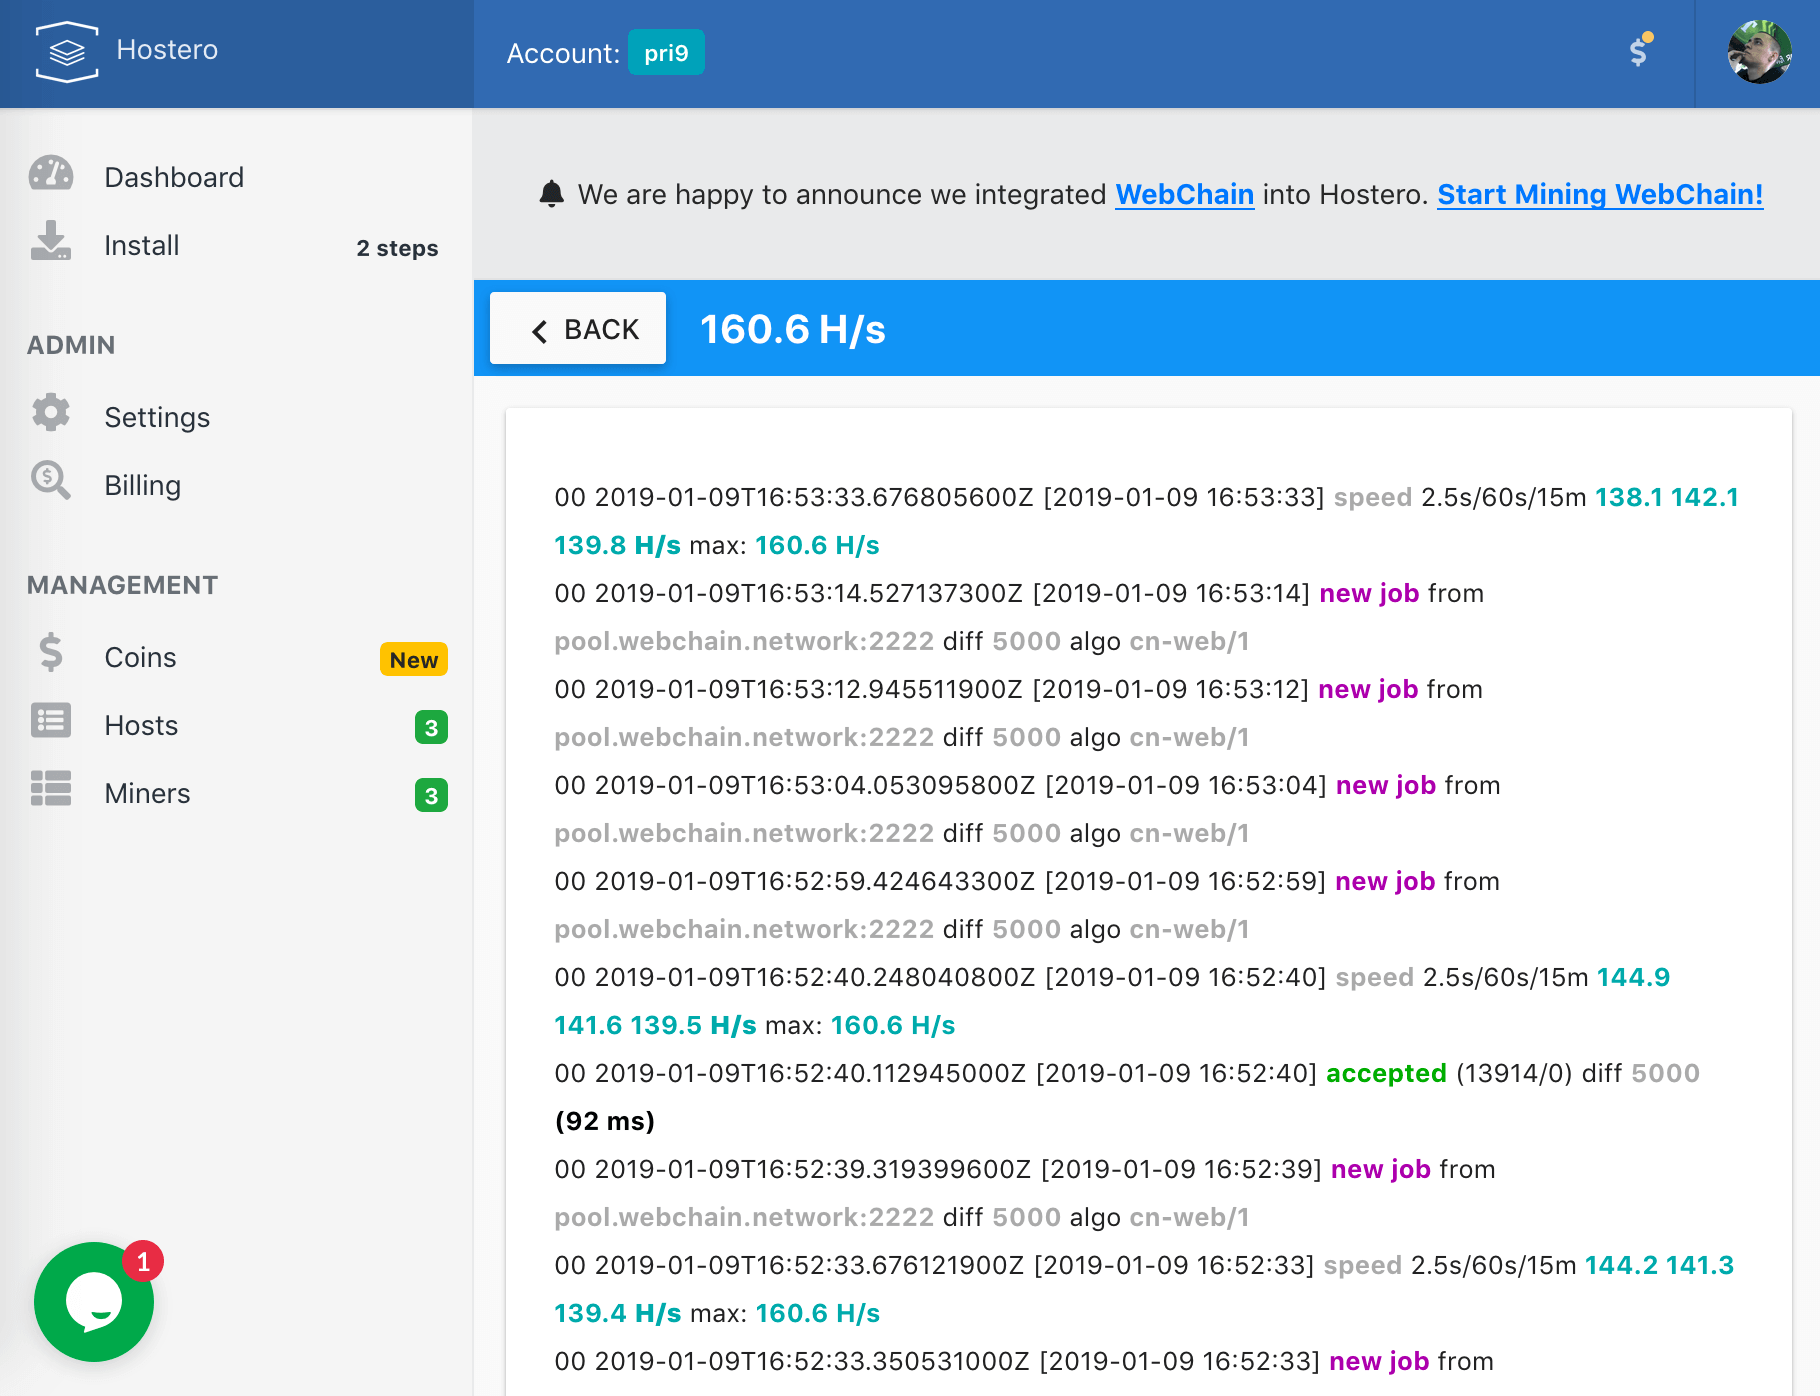Click the pri9 account badge

[x=666, y=53]
